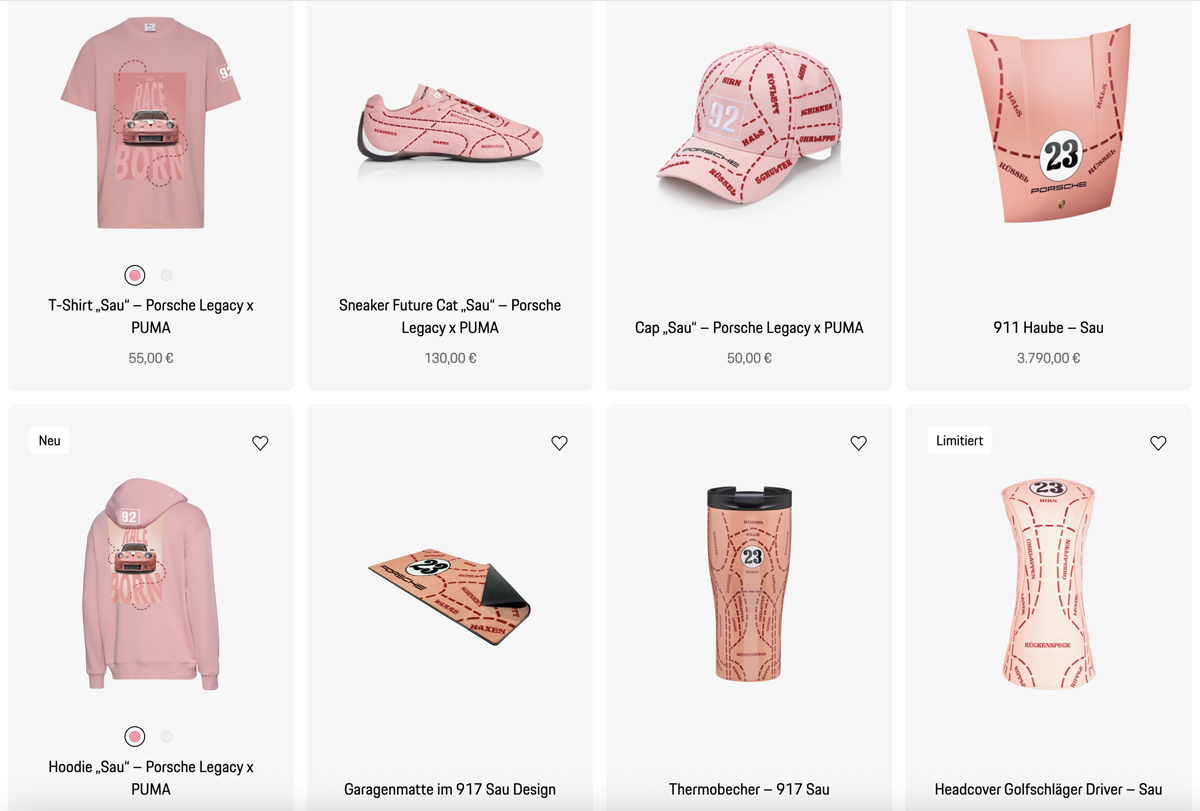The width and height of the screenshot is (1200, 811).
Task: Open Garagenmatte im 917 Sau Design title
Action: point(450,789)
